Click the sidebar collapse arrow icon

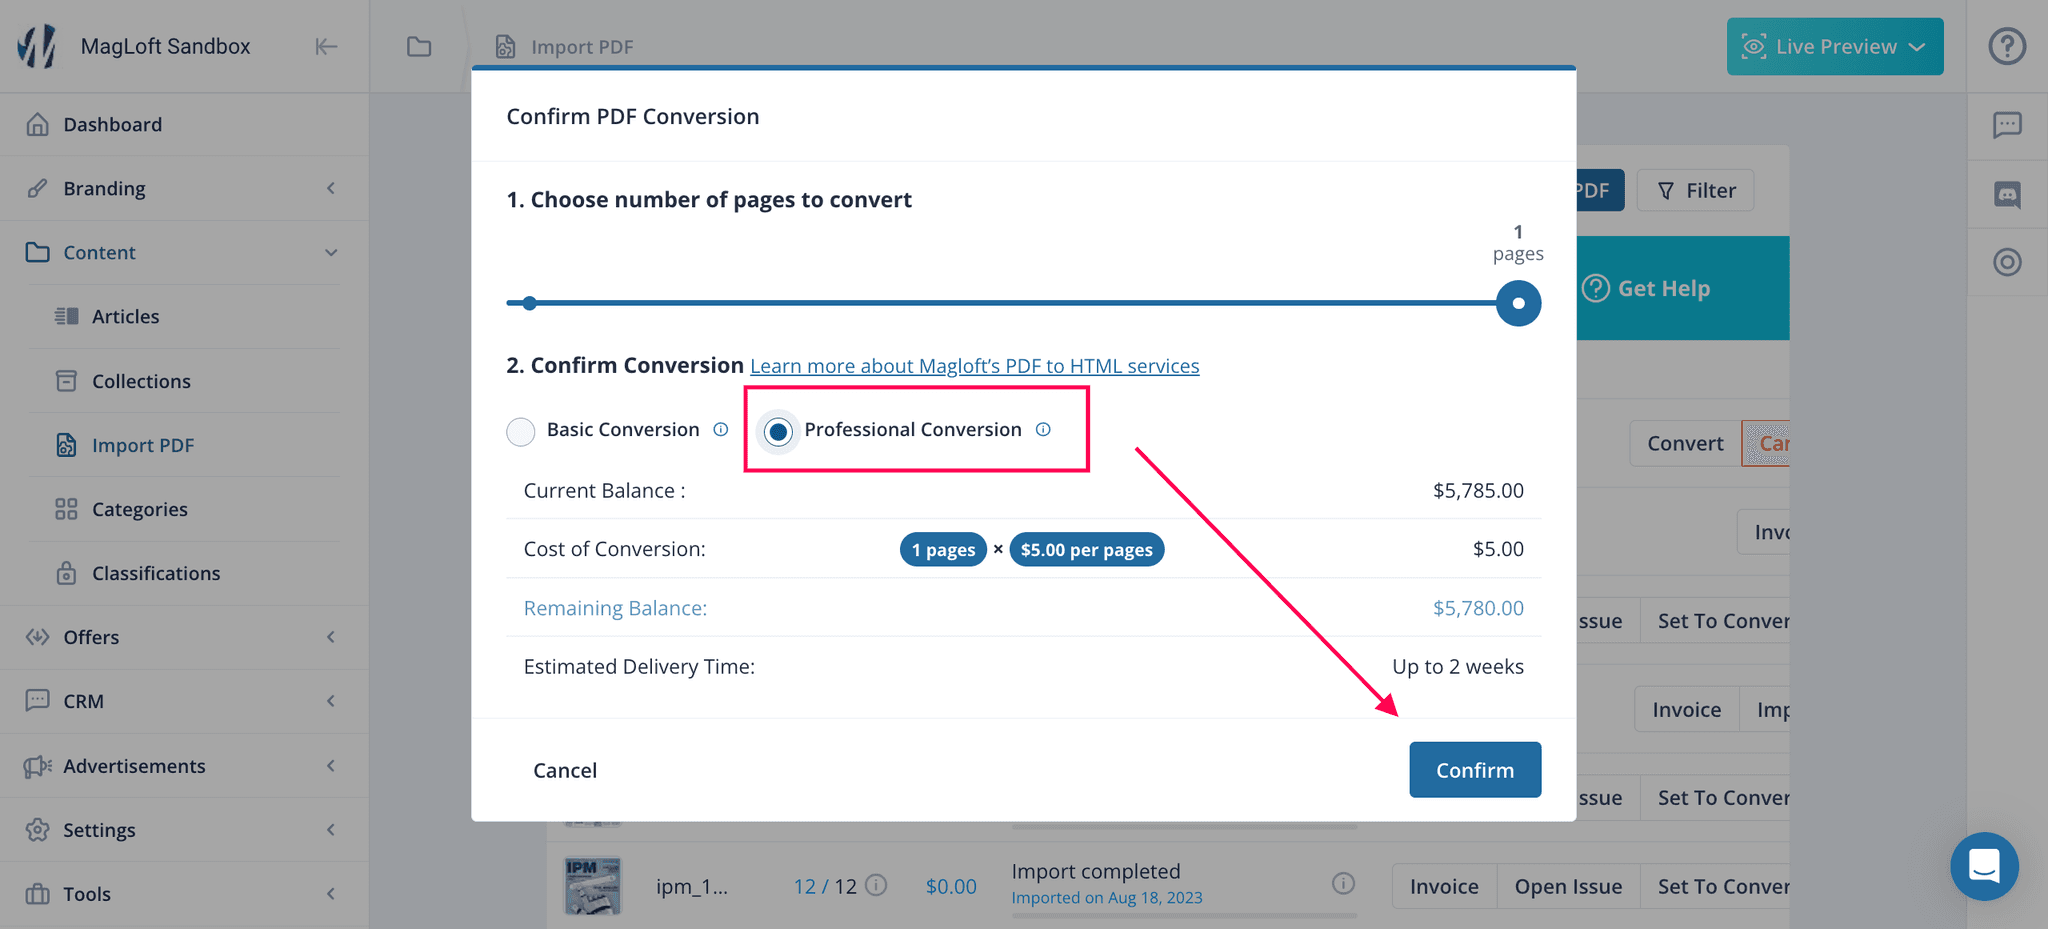point(326,47)
